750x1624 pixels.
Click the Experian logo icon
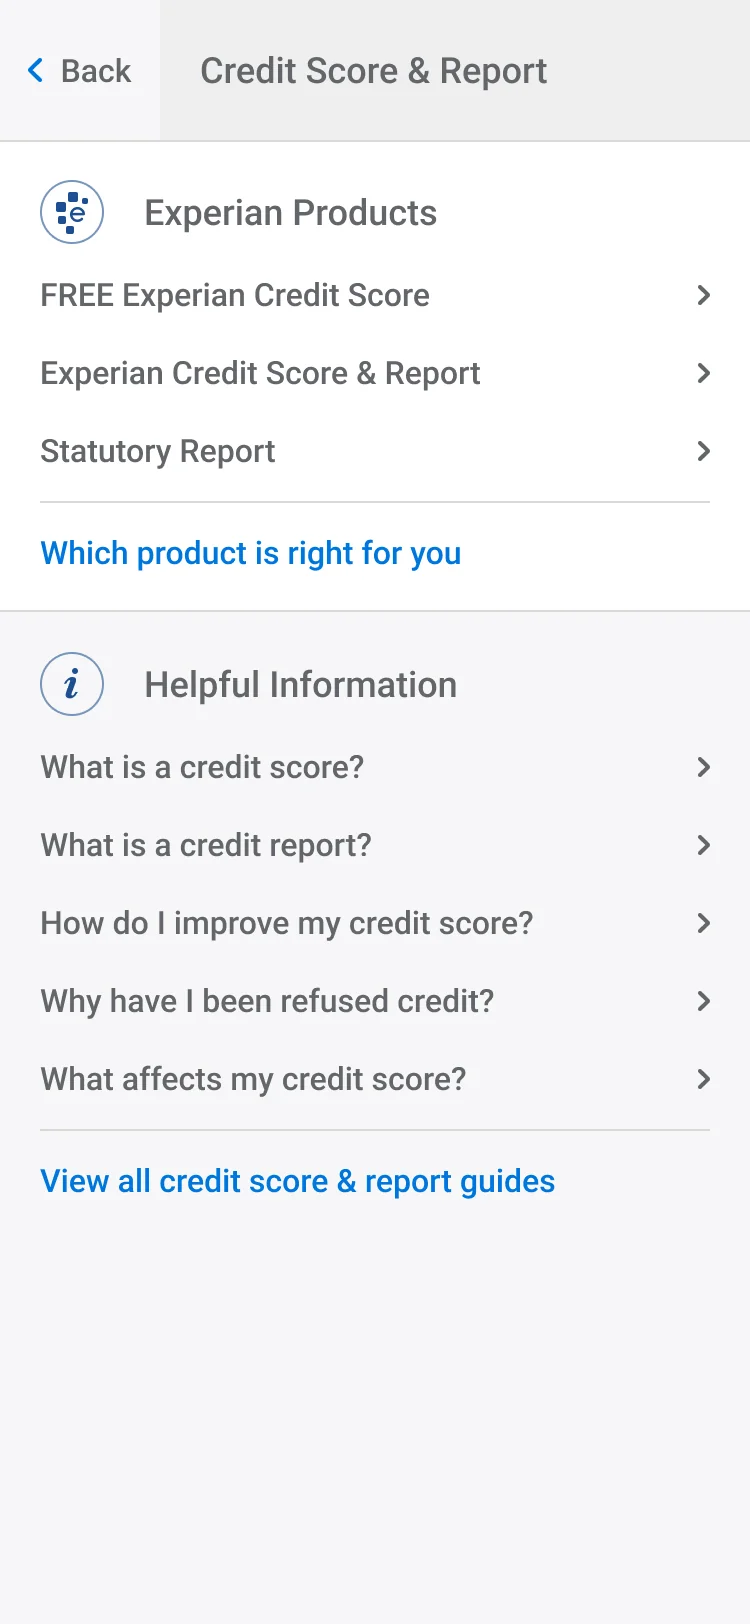pos(72,212)
